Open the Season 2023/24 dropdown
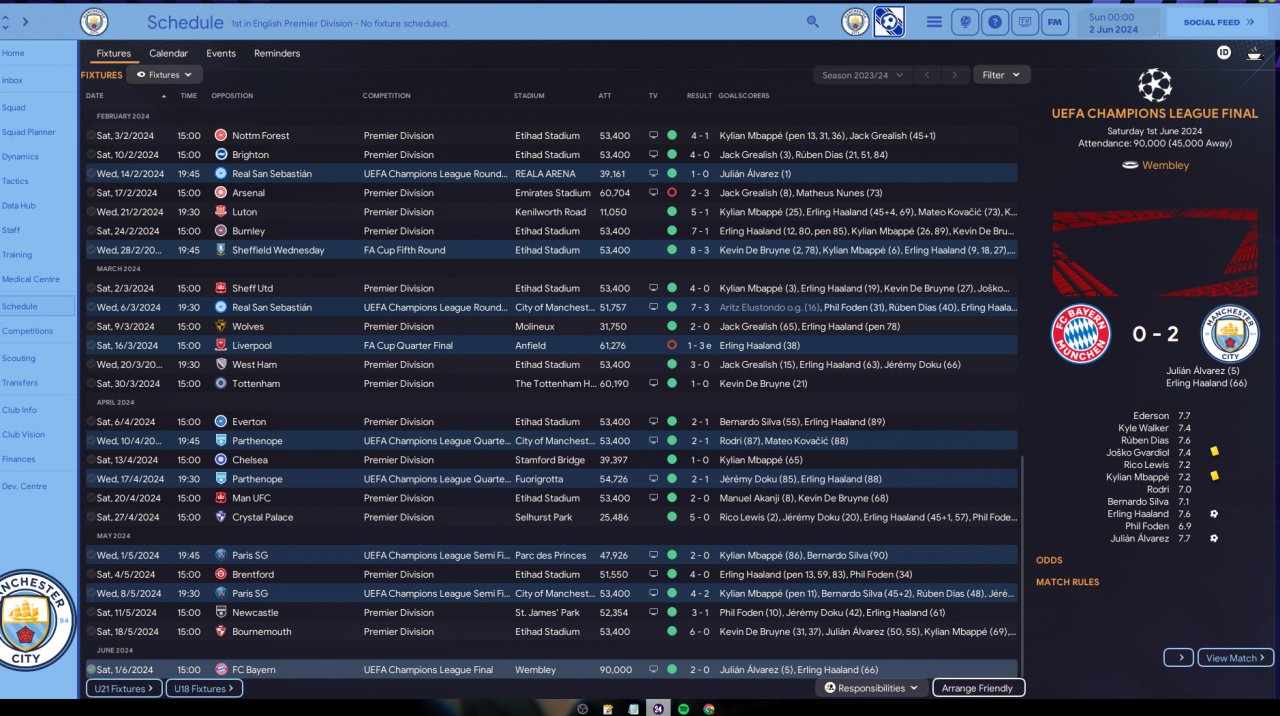The width and height of the screenshot is (1280, 716). pos(862,75)
